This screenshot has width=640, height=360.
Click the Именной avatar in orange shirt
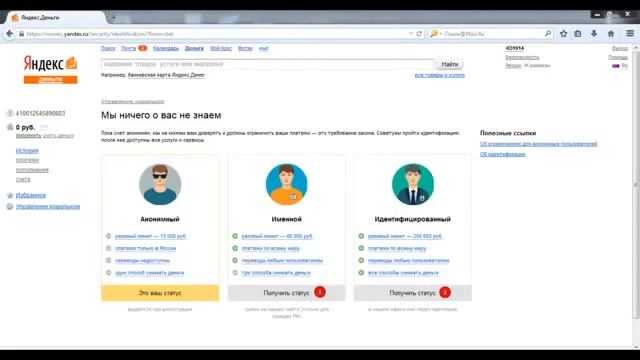pyautogui.click(x=287, y=184)
